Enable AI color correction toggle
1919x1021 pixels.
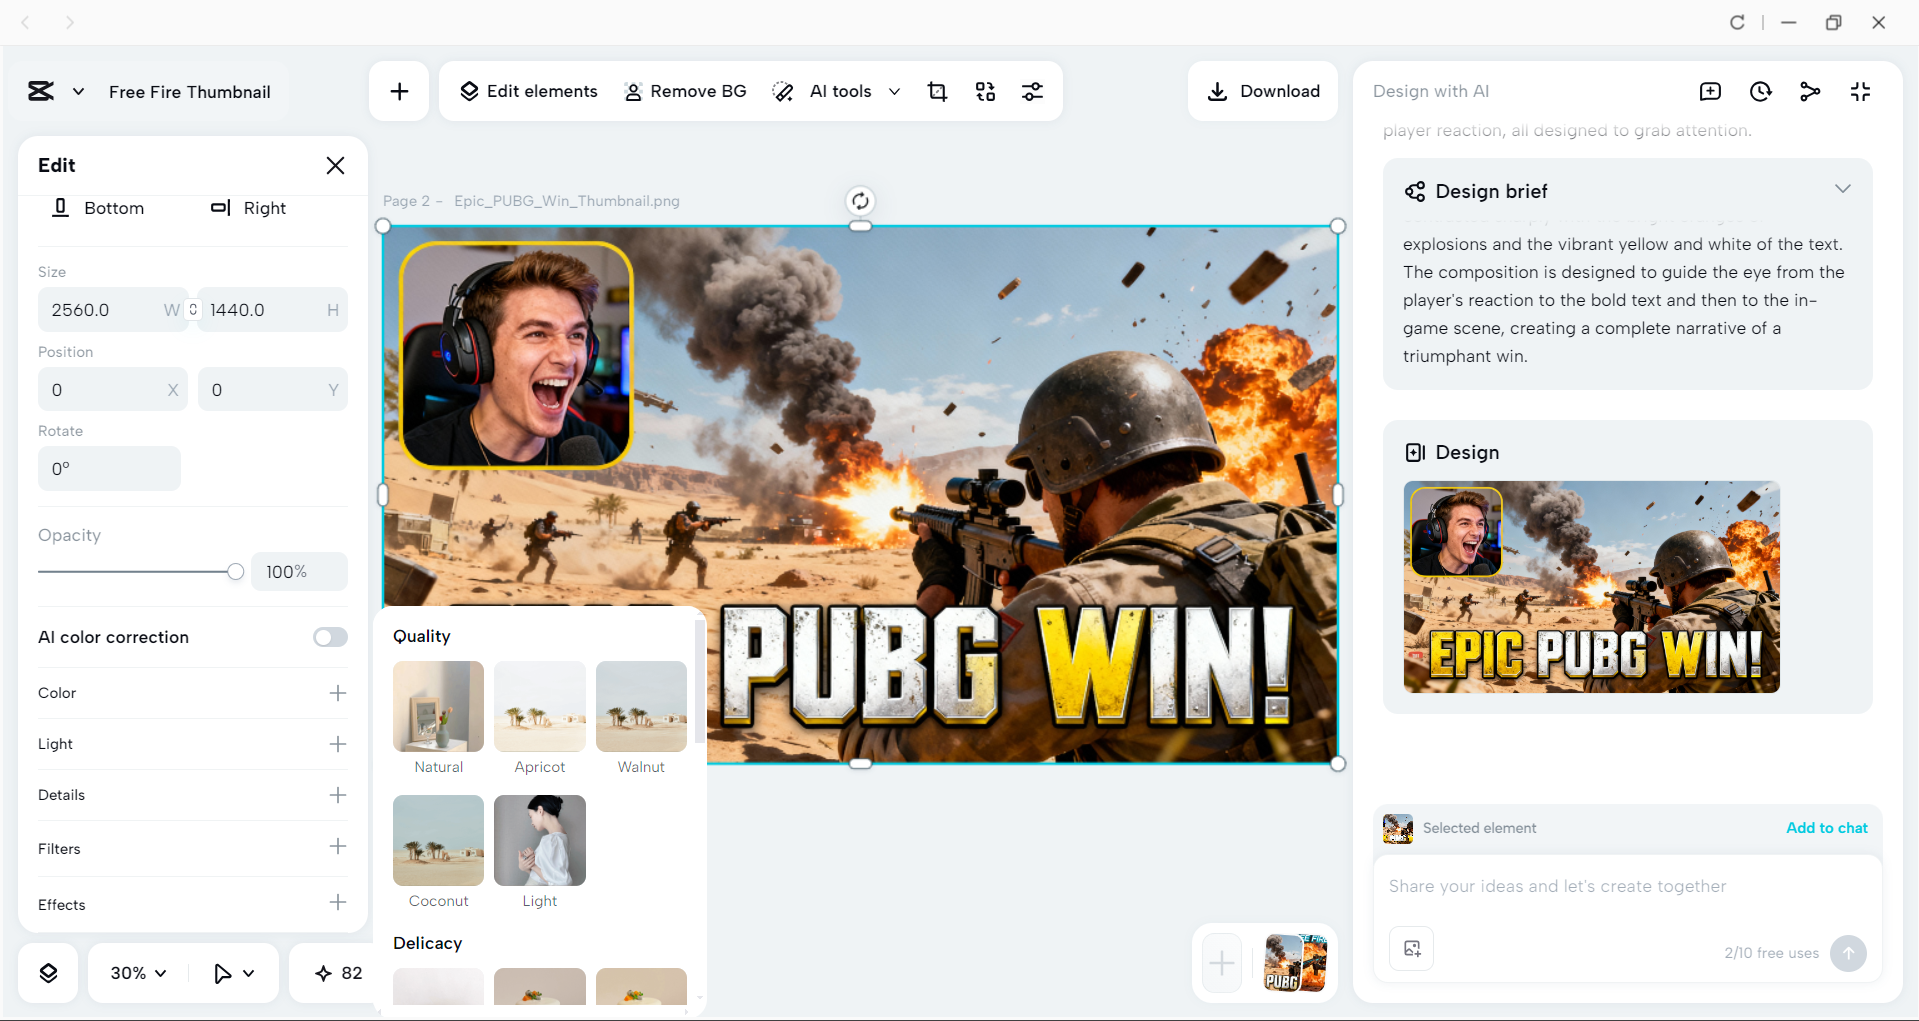click(330, 638)
